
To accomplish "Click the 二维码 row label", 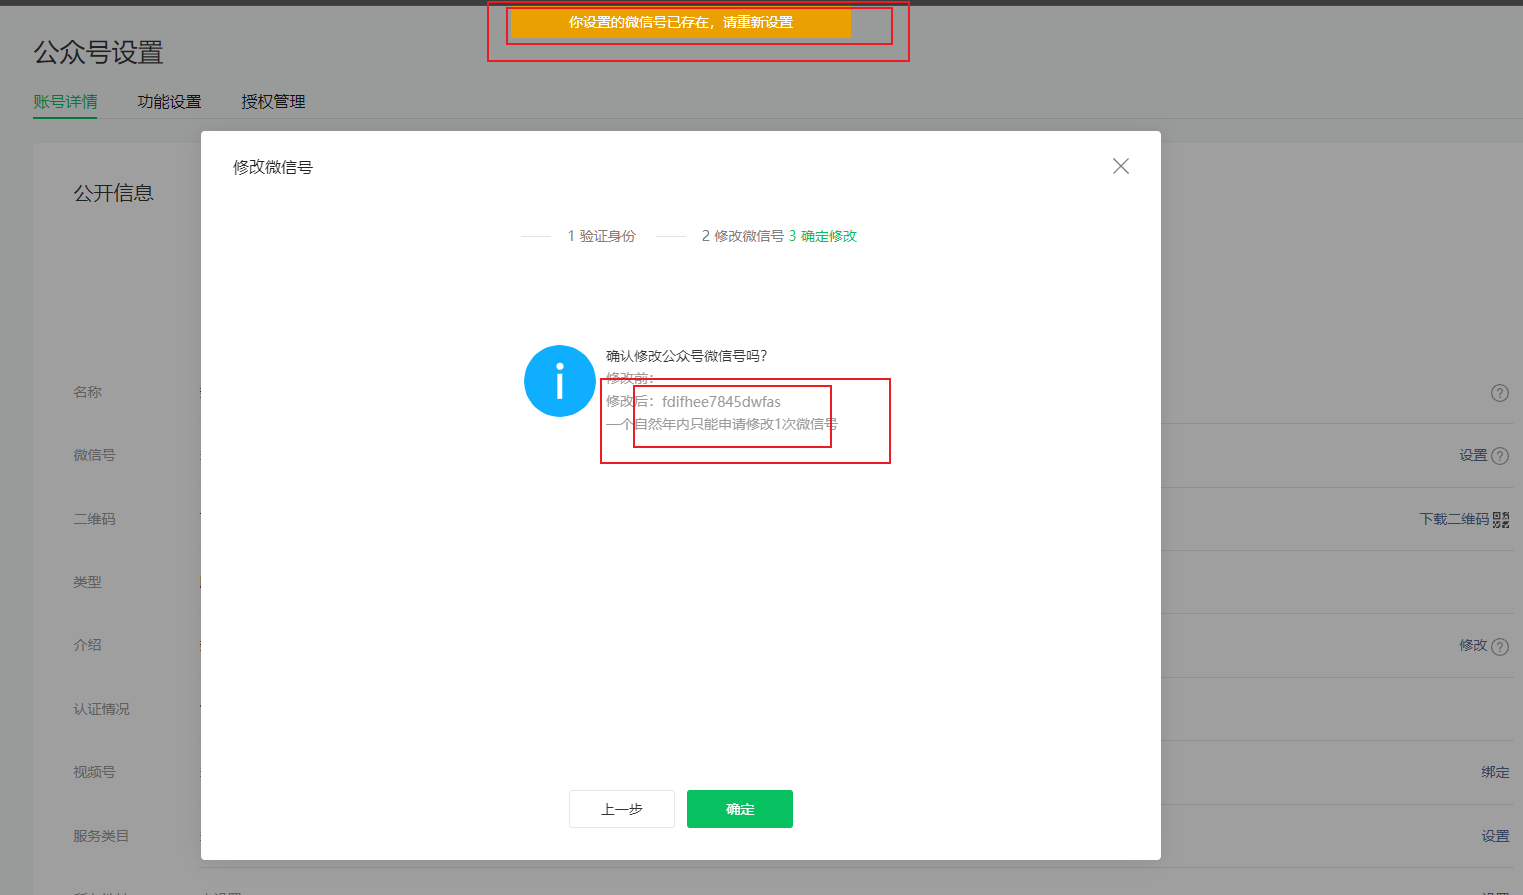I will point(94,519).
